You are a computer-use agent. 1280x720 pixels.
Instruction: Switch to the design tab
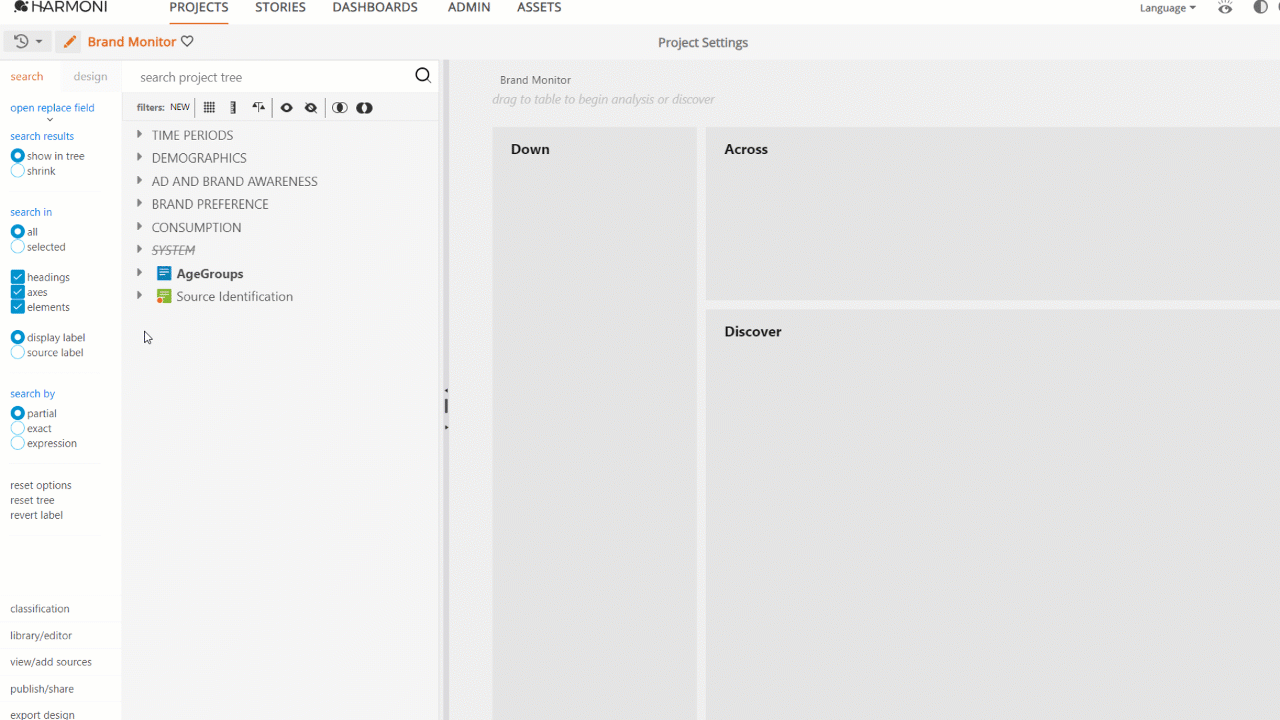tap(90, 76)
